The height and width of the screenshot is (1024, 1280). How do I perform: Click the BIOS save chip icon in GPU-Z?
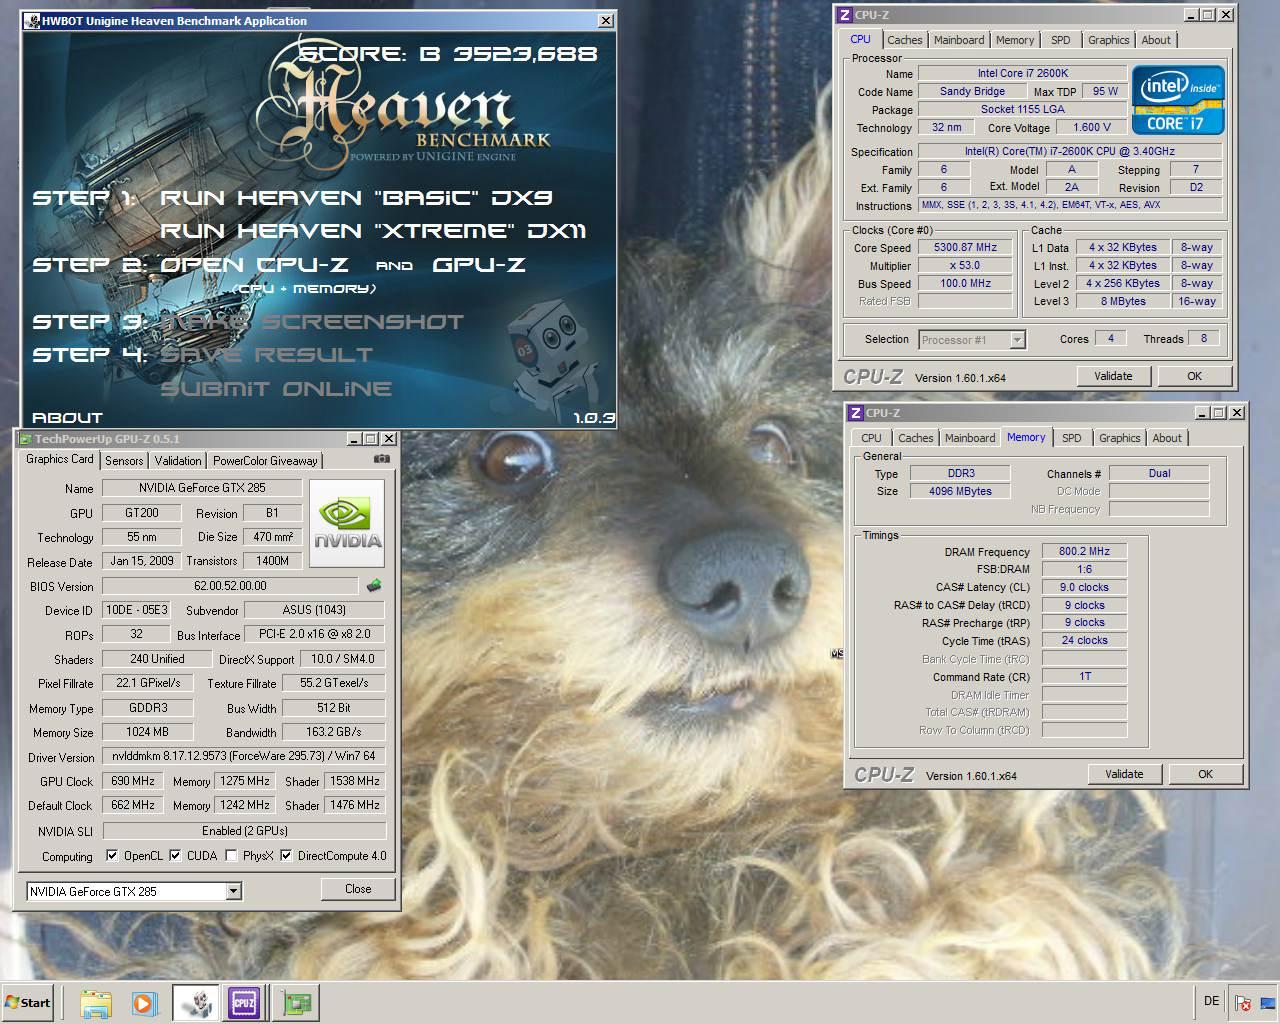tap(374, 585)
